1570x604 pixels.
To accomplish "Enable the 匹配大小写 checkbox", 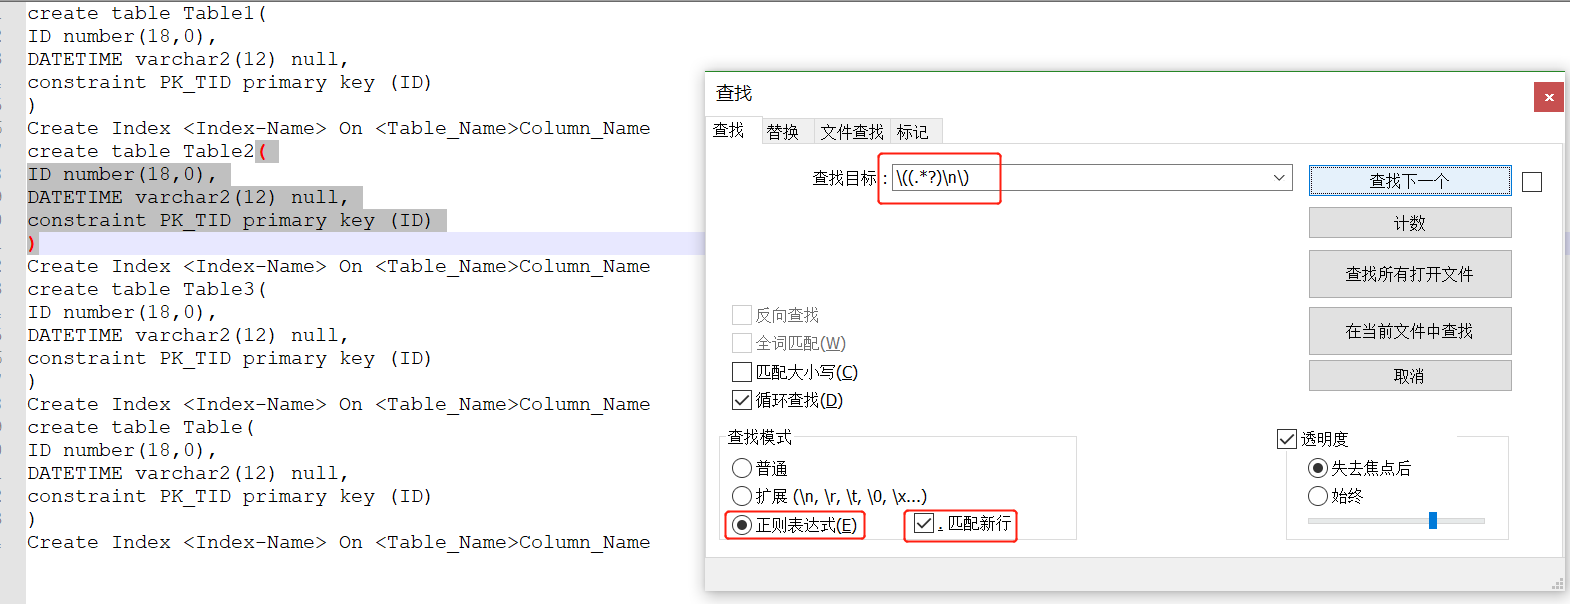I will tap(742, 372).
